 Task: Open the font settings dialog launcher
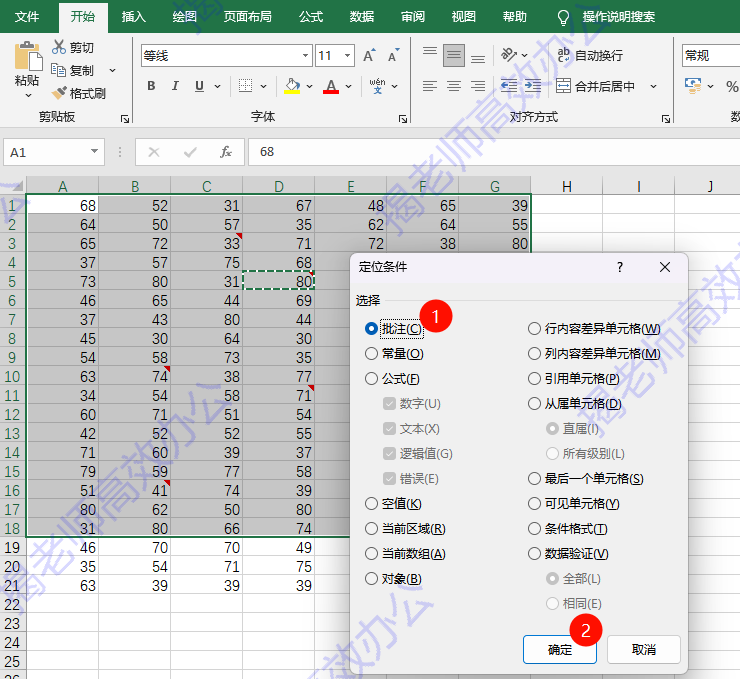403,119
